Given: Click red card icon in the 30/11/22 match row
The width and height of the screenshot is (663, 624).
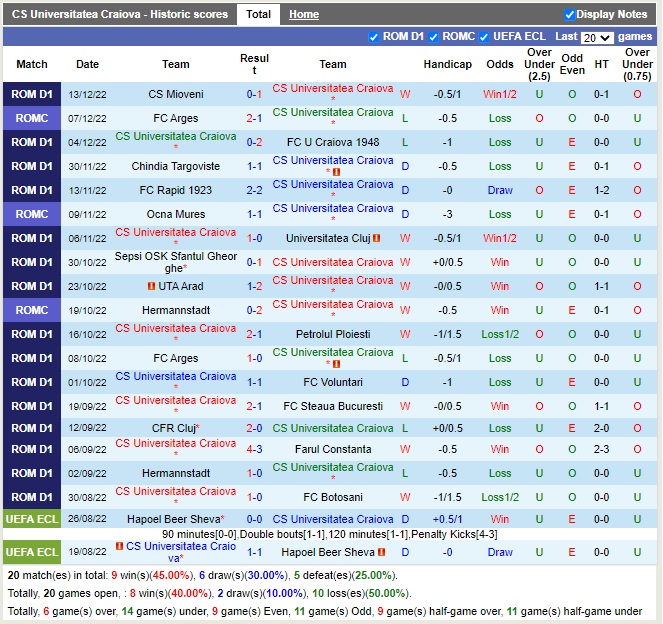Looking at the screenshot, I should pyautogui.click(x=337, y=172).
